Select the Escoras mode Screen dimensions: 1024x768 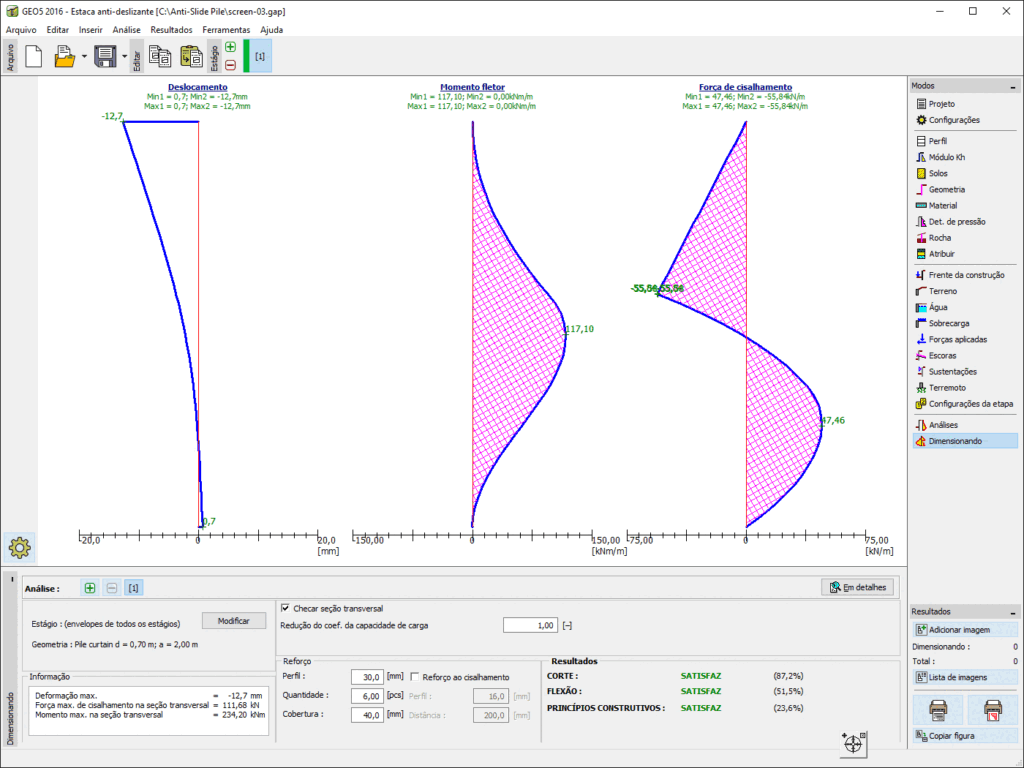tap(965, 355)
